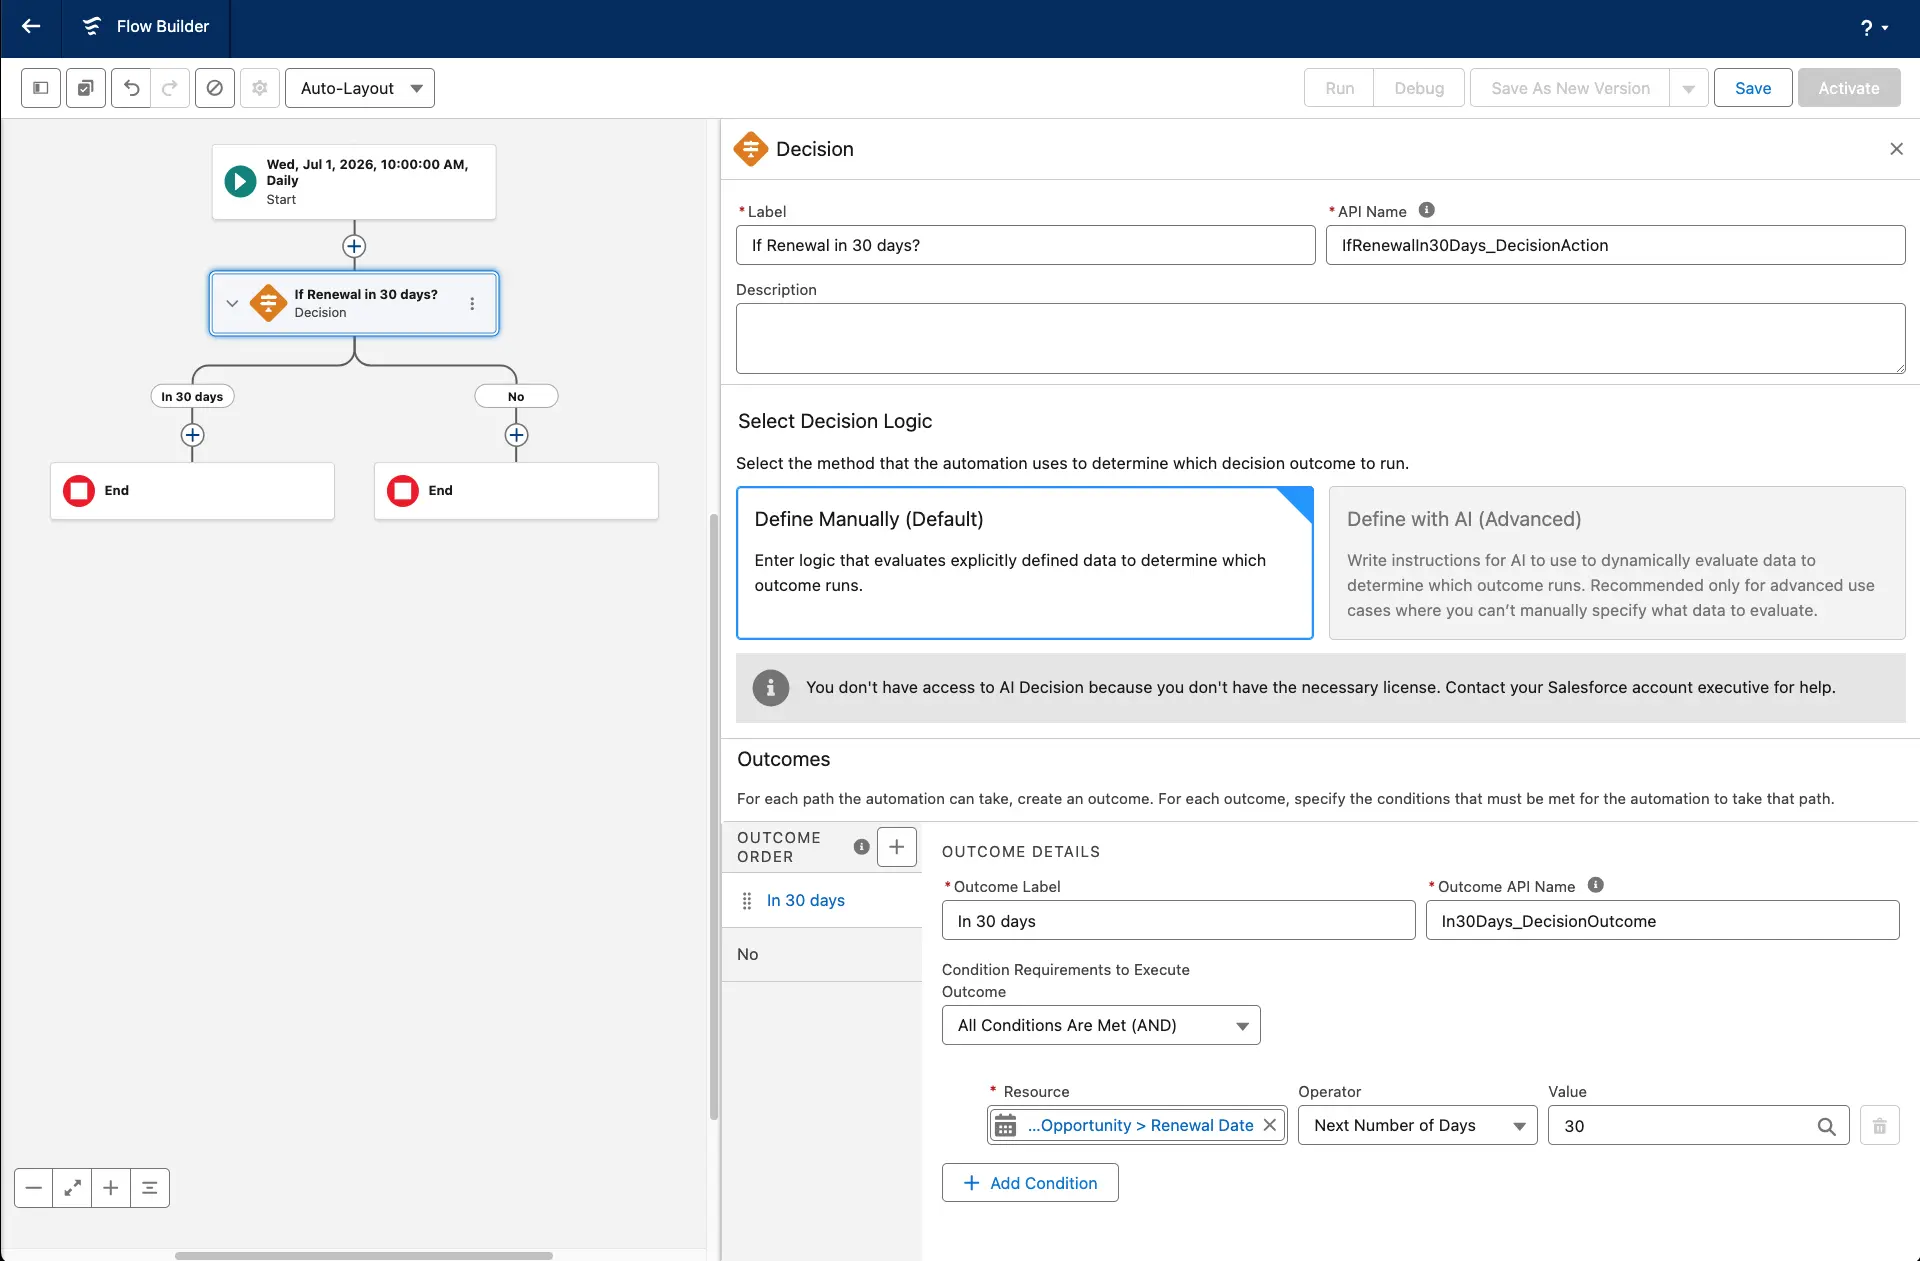The width and height of the screenshot is (1920, 1261).
Task: Click the search icon in Value field
Action: pyautogui.click(x=1827, y=1127)
